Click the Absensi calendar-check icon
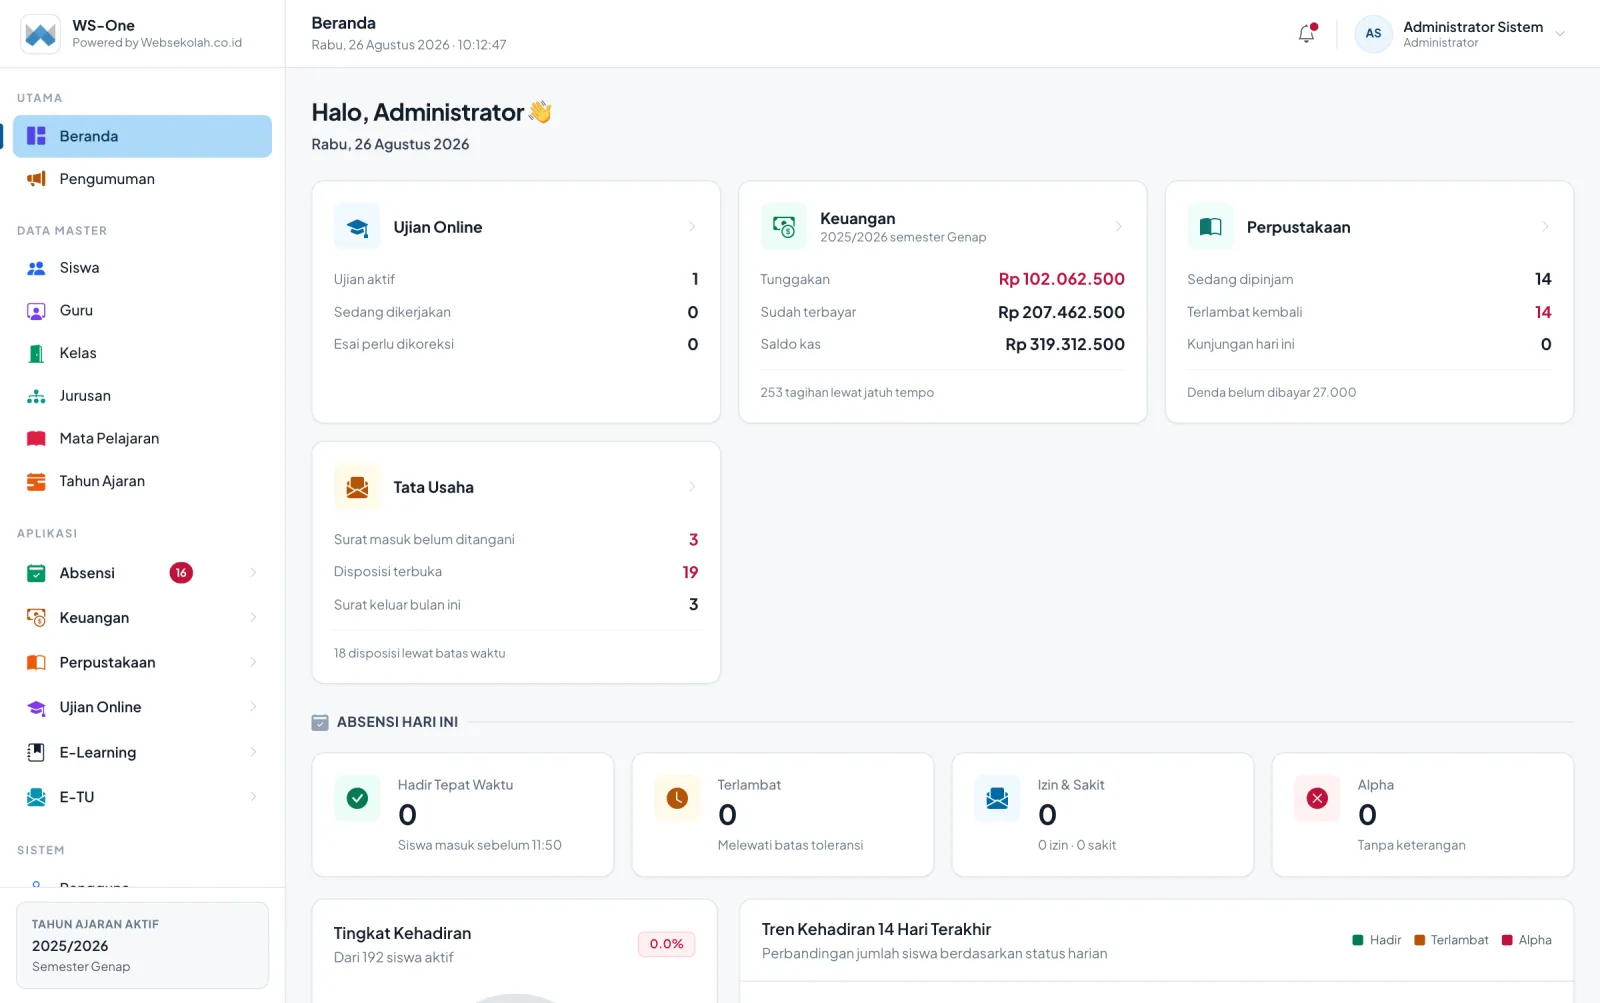 click(36, 573)
